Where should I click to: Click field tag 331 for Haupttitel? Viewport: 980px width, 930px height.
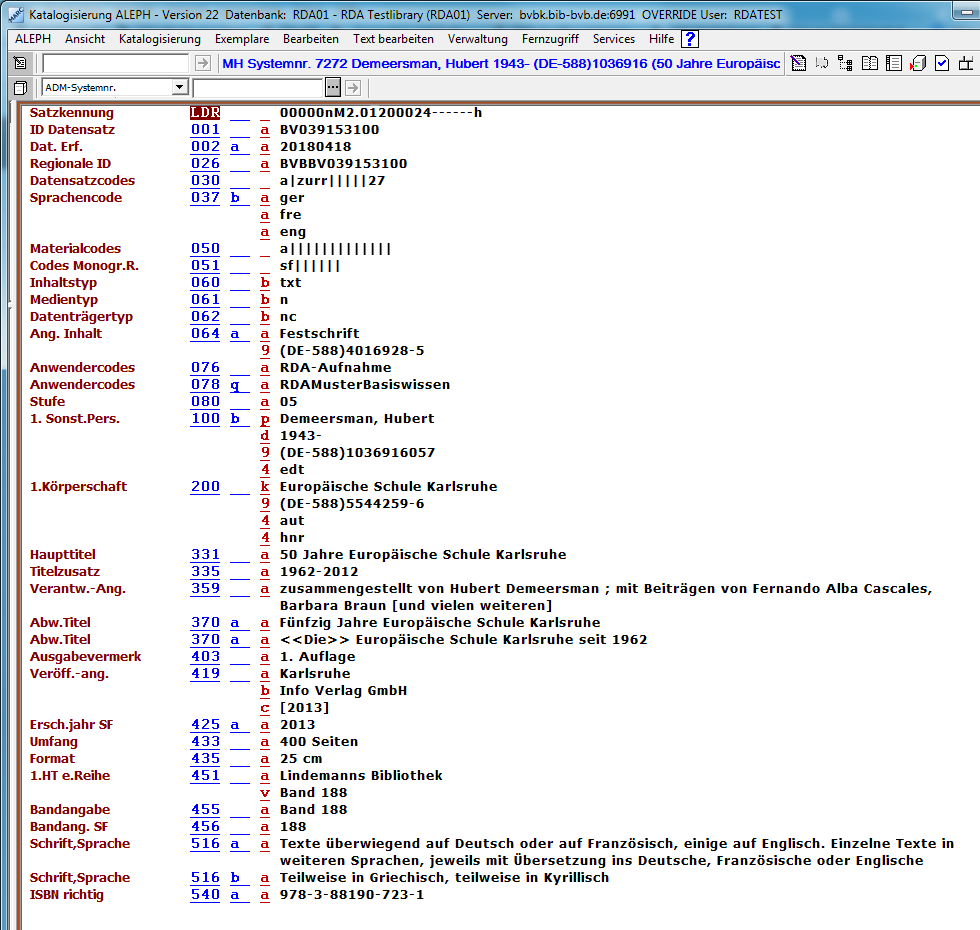pos(205,555)
